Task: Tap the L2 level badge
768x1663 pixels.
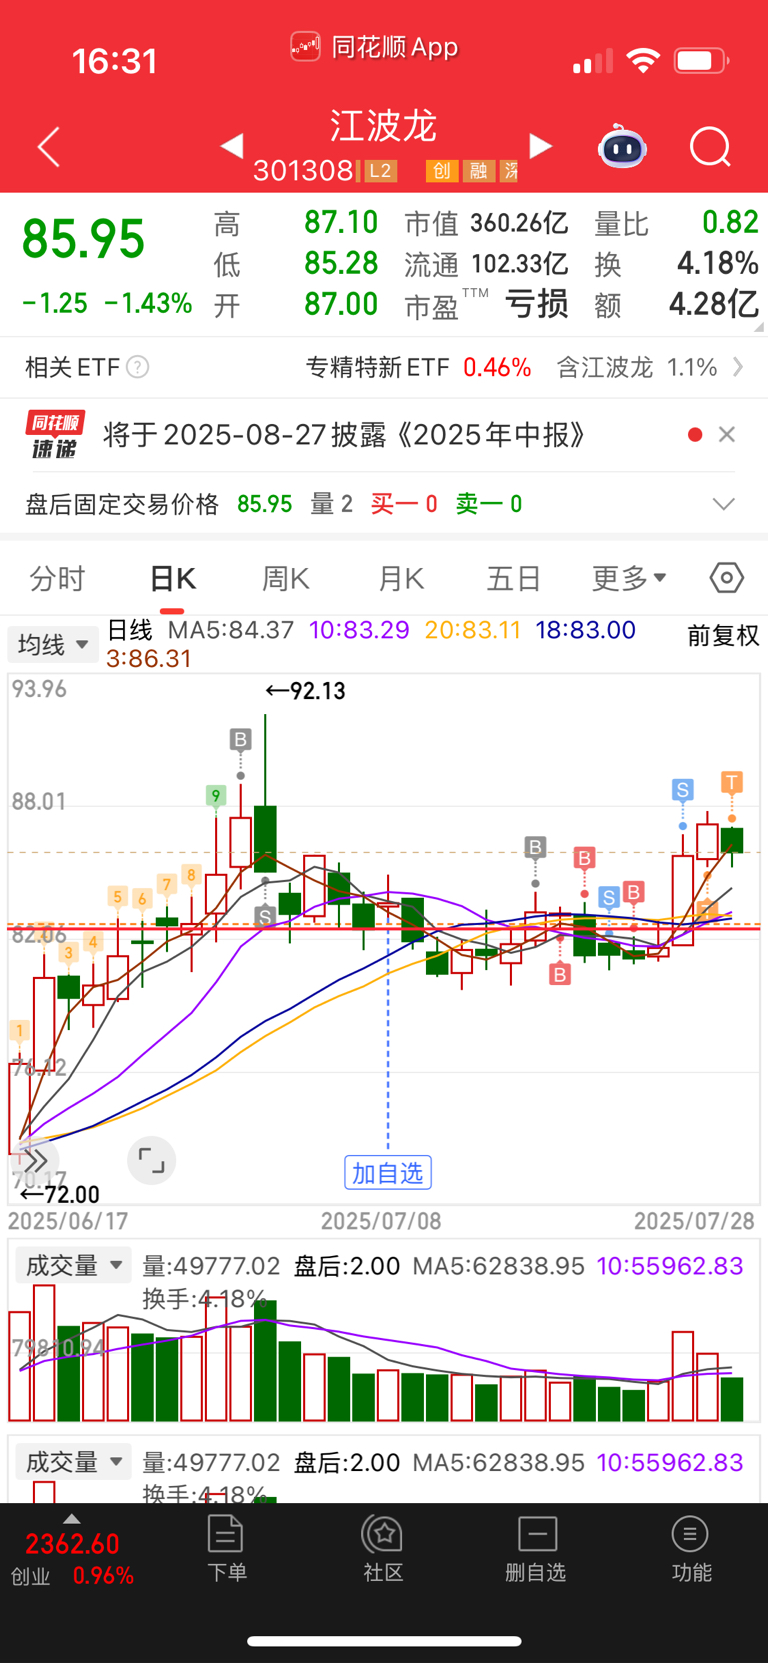Action: [380, 171]
